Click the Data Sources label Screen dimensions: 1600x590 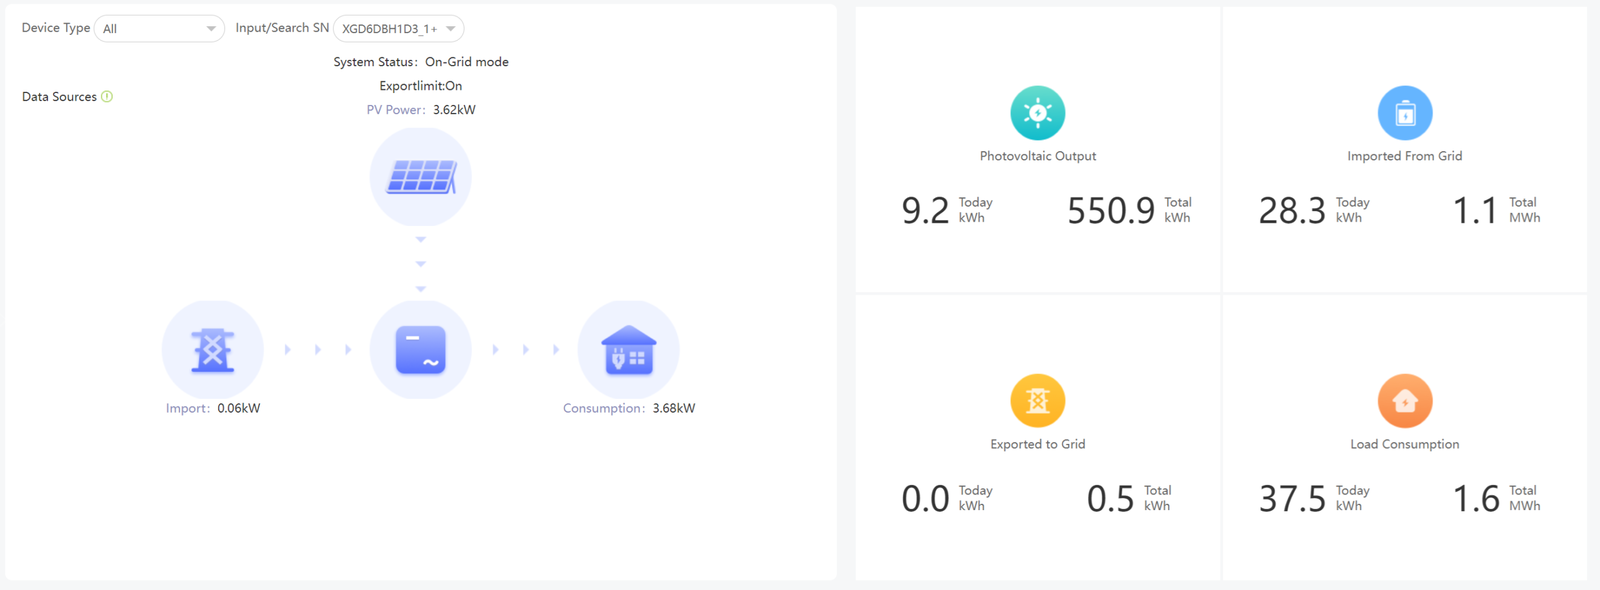[x=59, y=97]
